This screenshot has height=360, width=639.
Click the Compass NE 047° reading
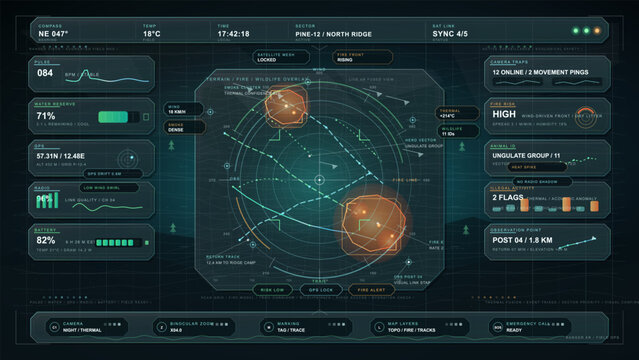pos(53,34)
